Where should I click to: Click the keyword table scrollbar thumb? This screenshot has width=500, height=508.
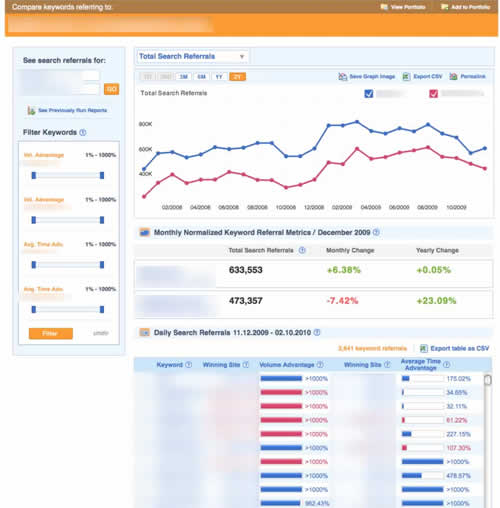click(488, 380)
